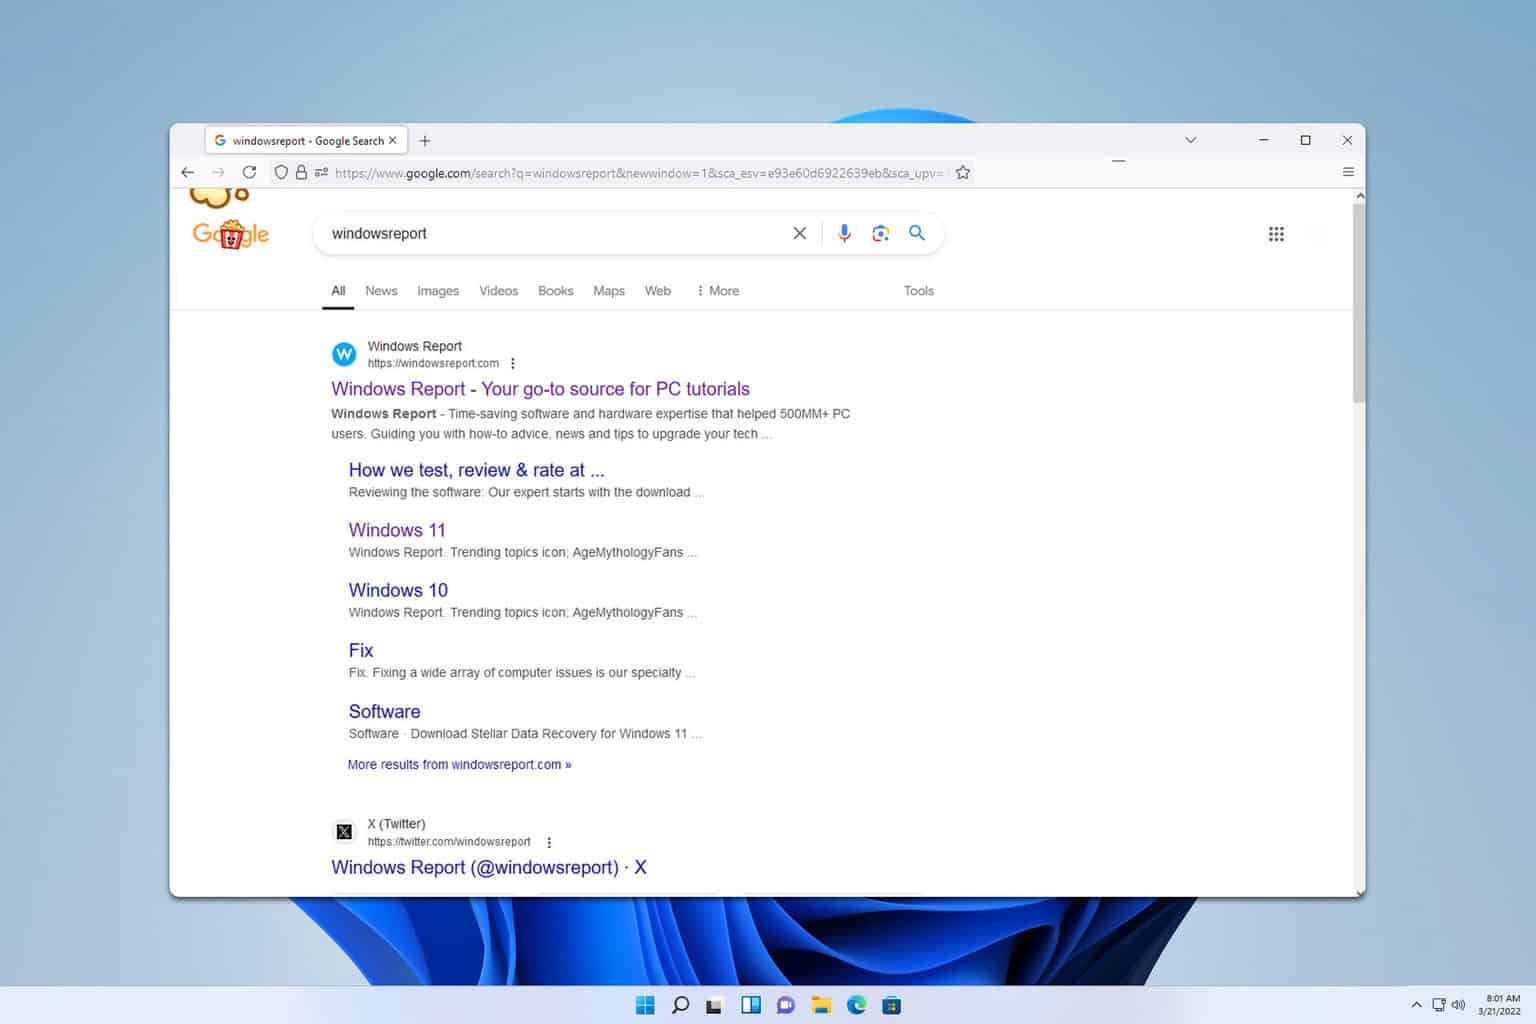1536x1024 pixels.
Task: Open 'Windows Report (@windowsreport) · X' result
Action: (489, 867)
